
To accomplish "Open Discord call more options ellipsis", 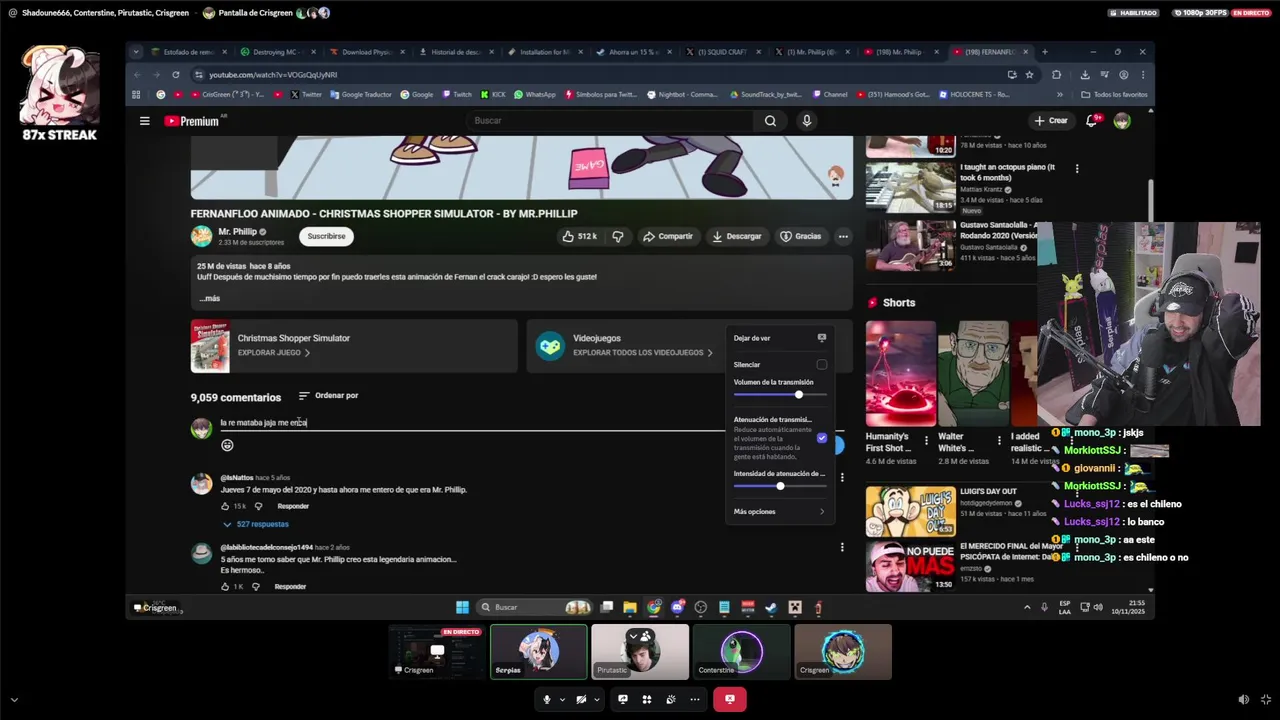I will (695, 700).
